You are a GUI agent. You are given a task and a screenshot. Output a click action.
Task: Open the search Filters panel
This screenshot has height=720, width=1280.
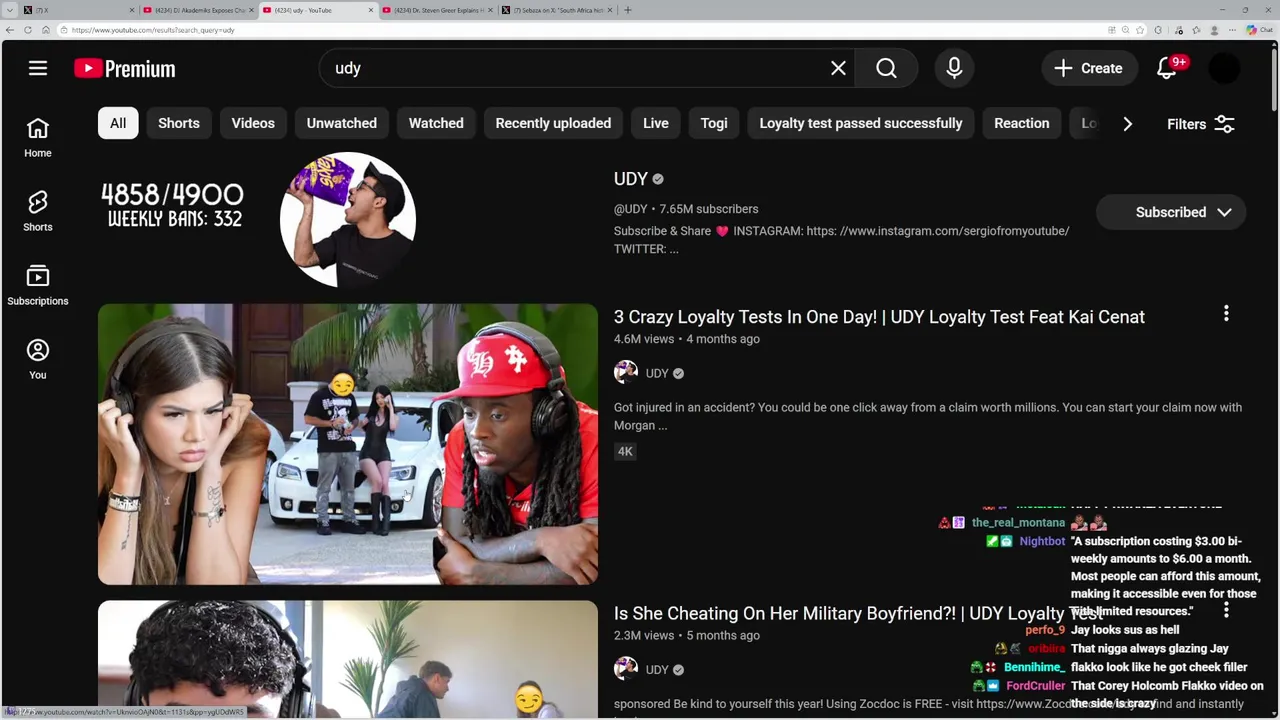[1201, 124]
